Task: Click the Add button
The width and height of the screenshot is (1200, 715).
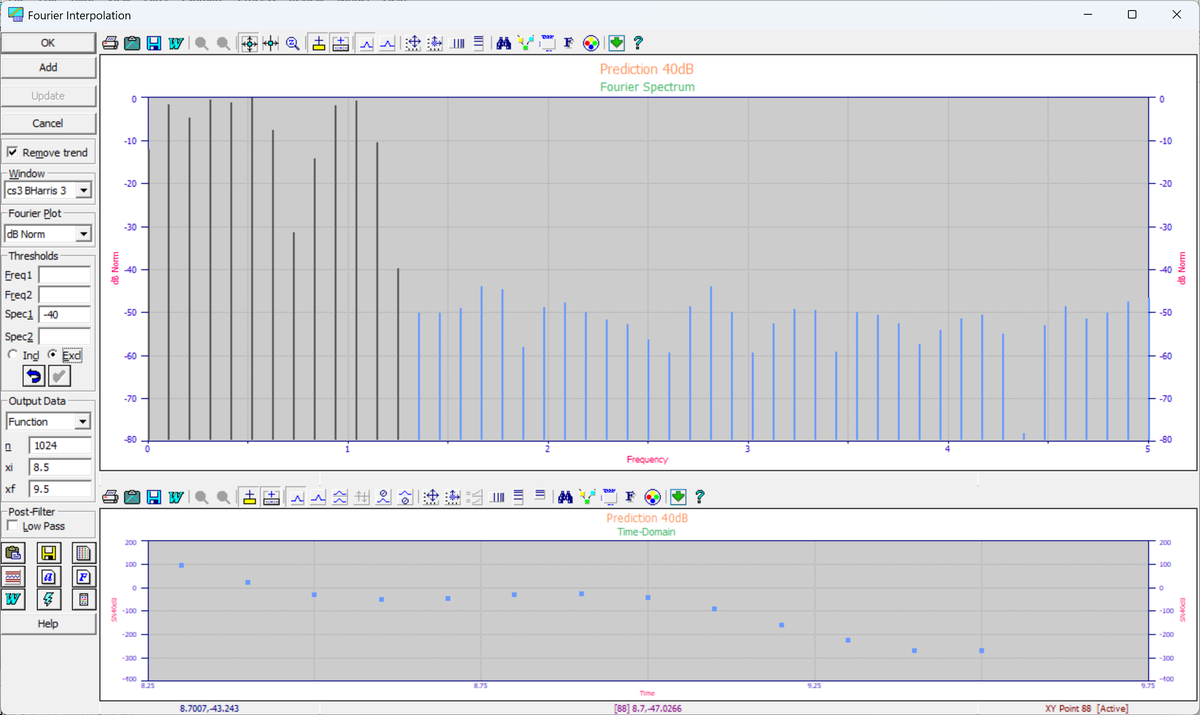Action: 48,68
